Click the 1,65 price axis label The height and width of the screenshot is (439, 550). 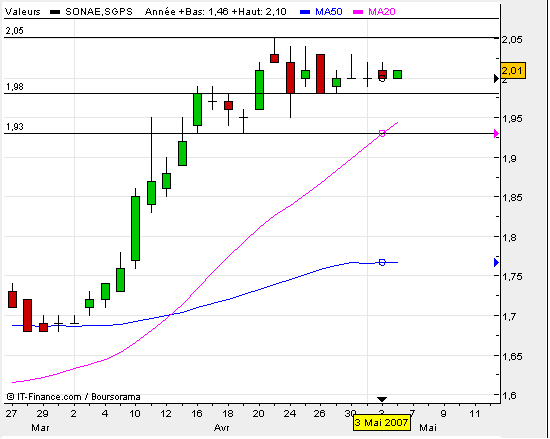coord(512,356)
